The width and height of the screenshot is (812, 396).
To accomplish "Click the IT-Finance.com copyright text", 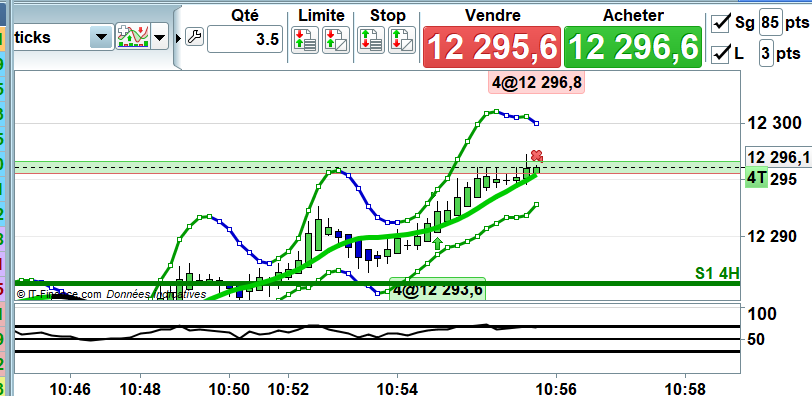I will [59, 294].
